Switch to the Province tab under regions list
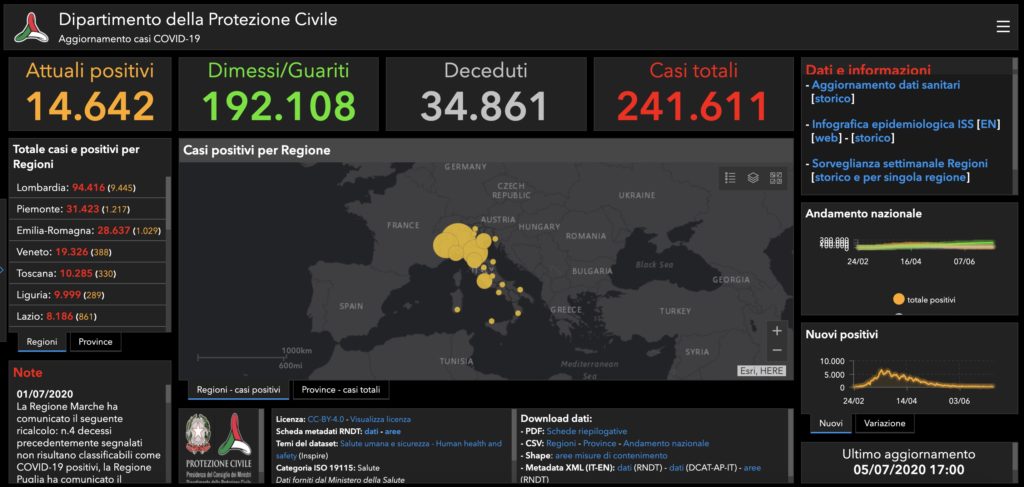 tap(95, 342)
